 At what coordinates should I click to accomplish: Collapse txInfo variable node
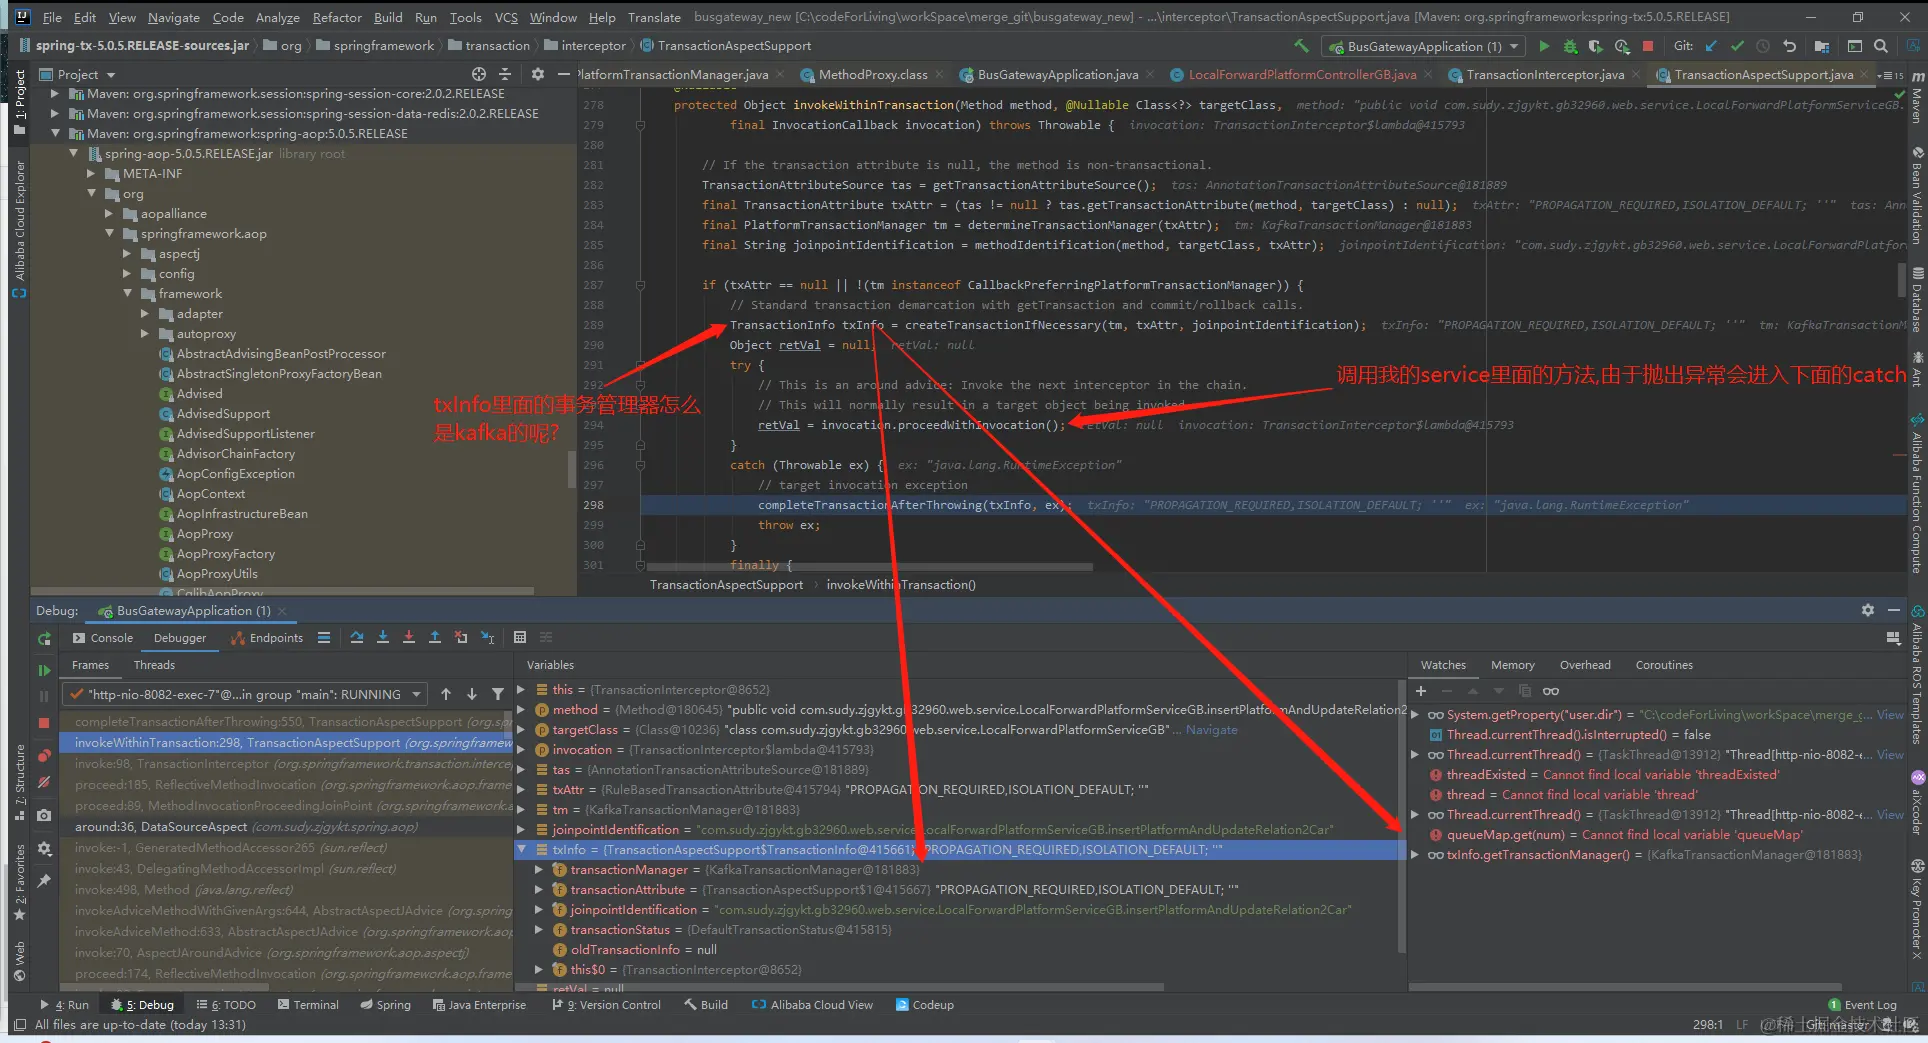click(521, 850)
